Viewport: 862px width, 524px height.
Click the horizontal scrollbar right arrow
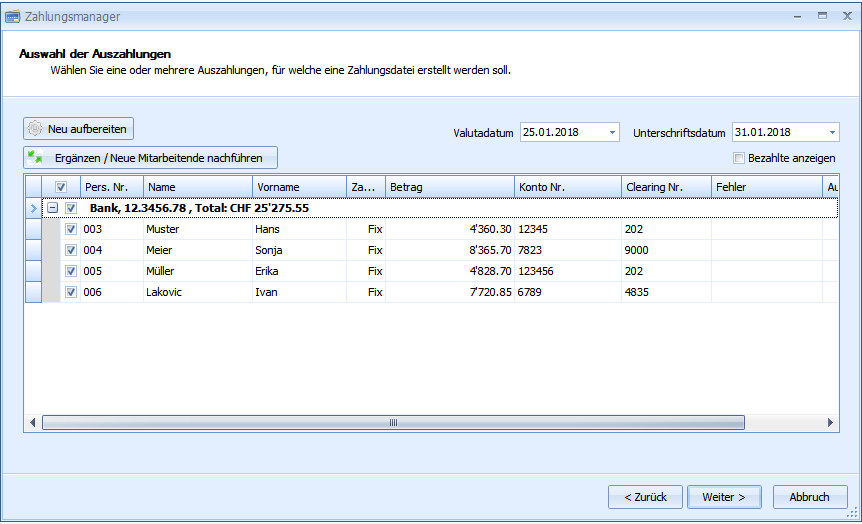(831, 424)
